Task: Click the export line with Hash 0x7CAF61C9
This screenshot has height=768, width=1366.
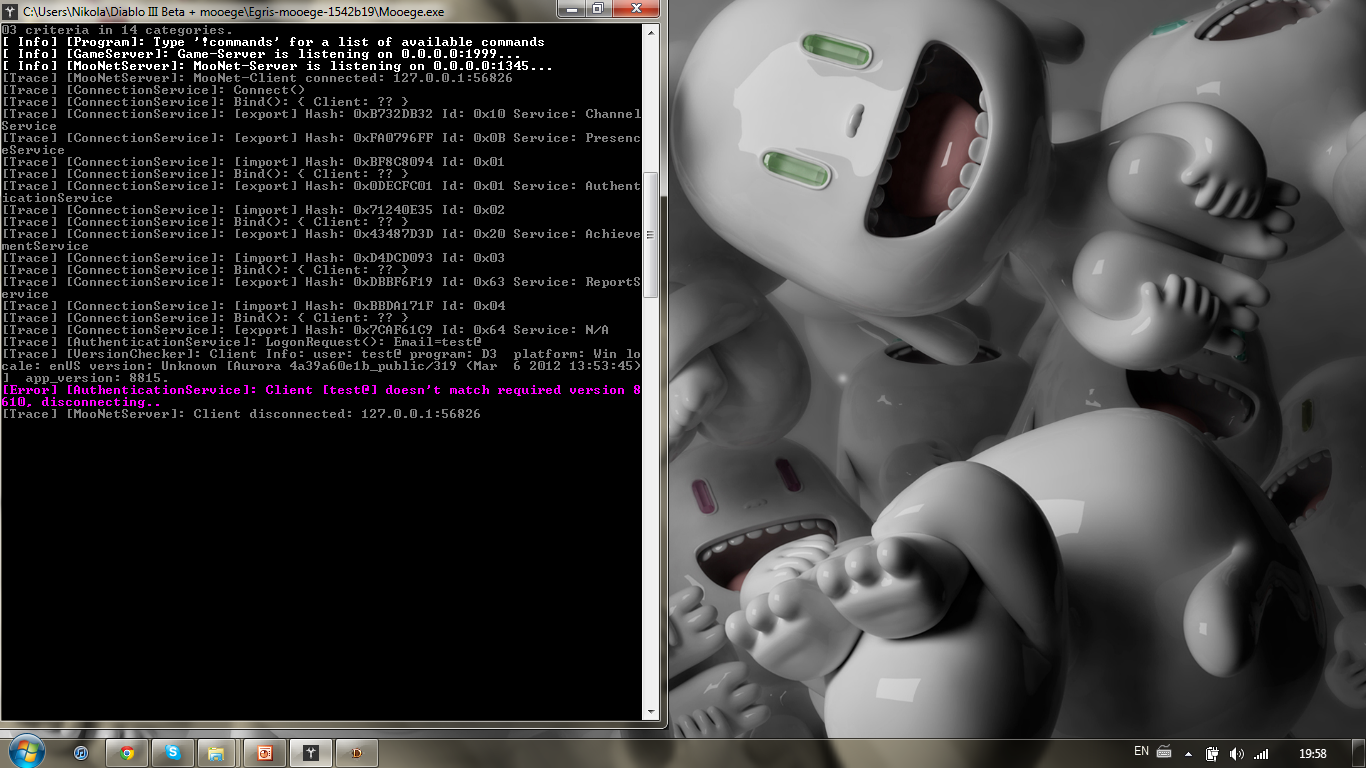Action: click(x=305, y=330)
